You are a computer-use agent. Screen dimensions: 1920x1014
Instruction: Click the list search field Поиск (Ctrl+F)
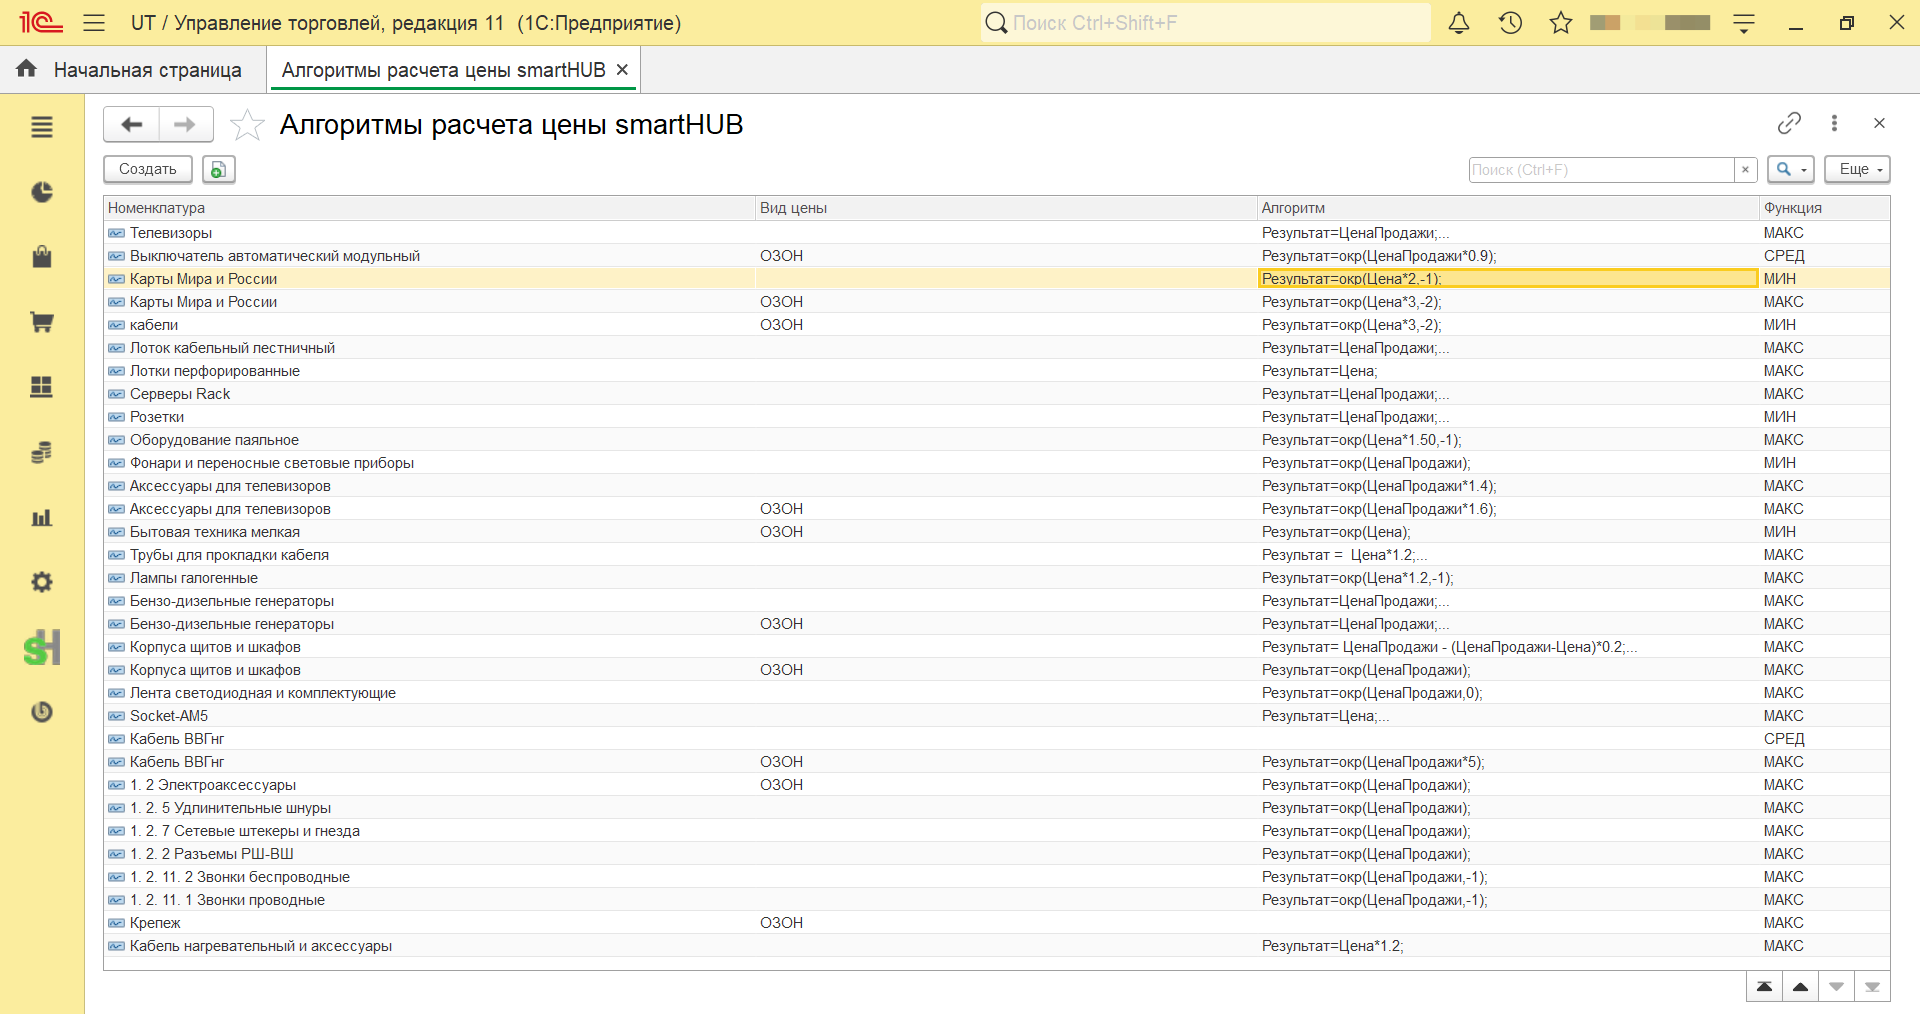pyautogui.click(x=1601, y=169)
